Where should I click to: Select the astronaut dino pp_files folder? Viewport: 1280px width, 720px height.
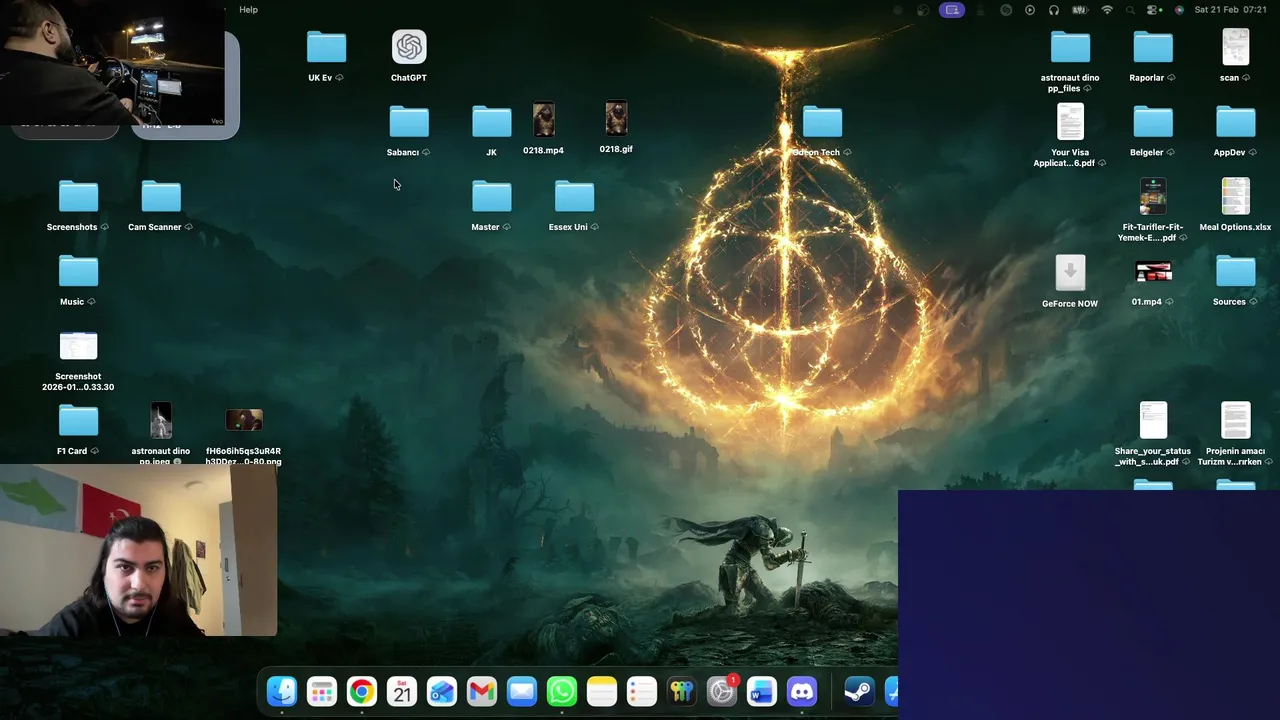pos(1070,47)
